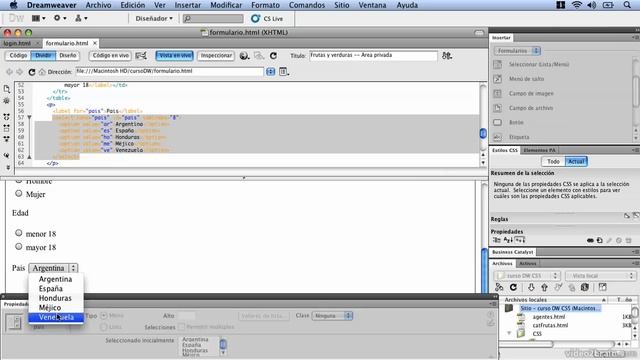Click the refresh icon in Archivos panel
Viewport: 640px width, 360px height.
coord(513,287)
